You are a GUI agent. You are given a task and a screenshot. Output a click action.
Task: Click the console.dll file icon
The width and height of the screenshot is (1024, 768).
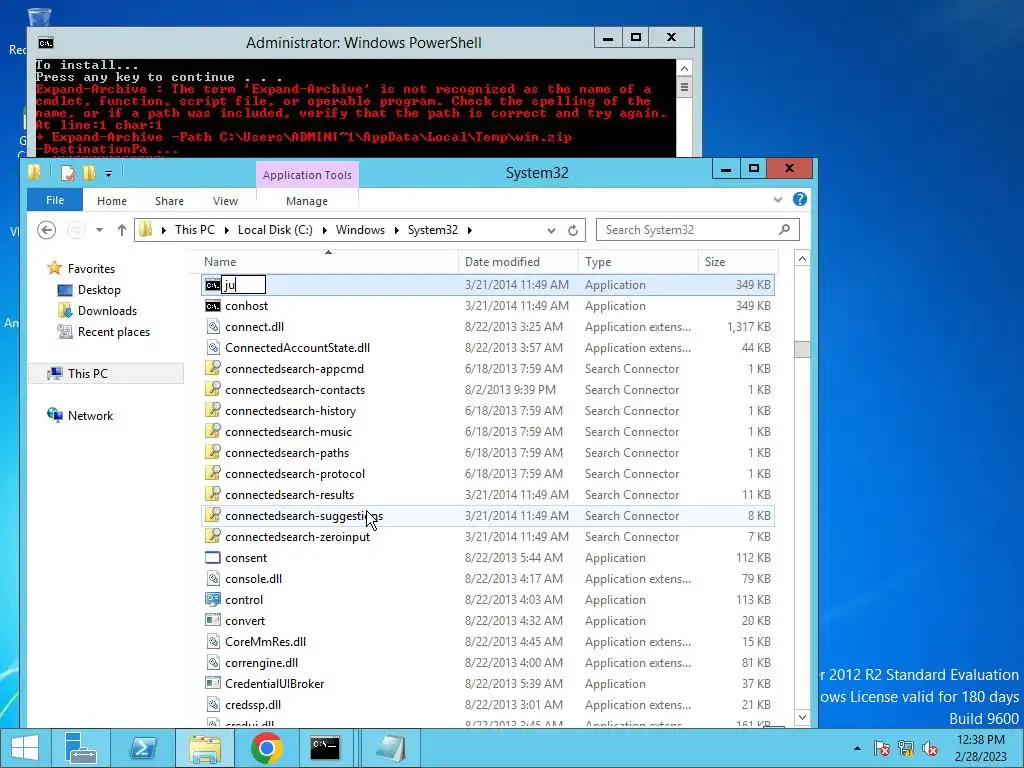pos(213,579)
